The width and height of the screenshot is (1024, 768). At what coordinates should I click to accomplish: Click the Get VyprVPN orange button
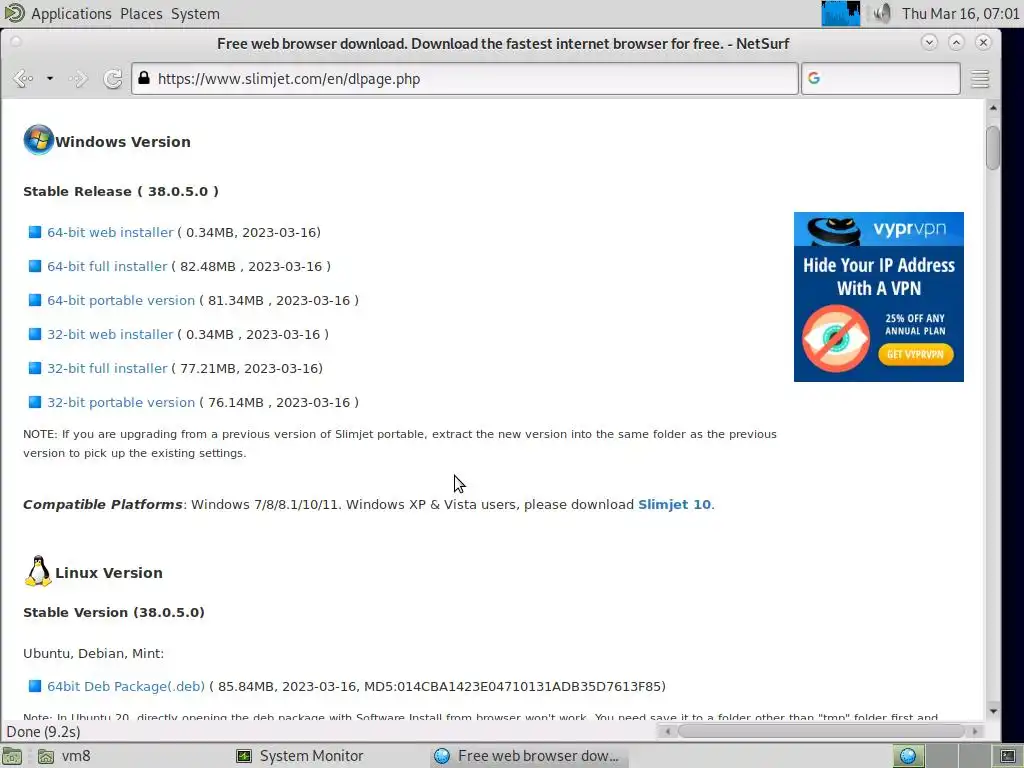[916, 355]
